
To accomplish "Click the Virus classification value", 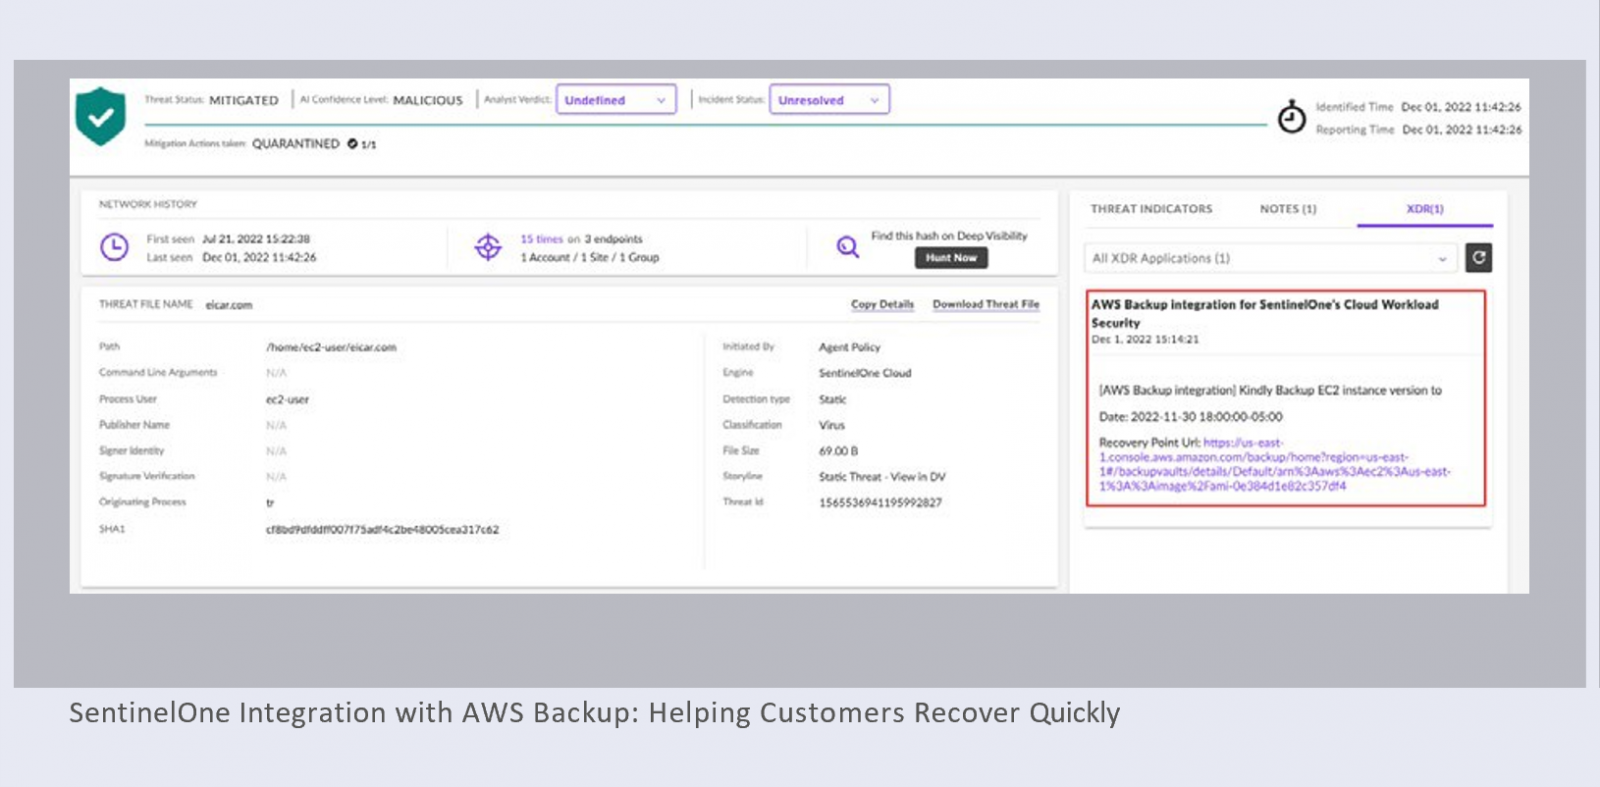I will (831, 425).
